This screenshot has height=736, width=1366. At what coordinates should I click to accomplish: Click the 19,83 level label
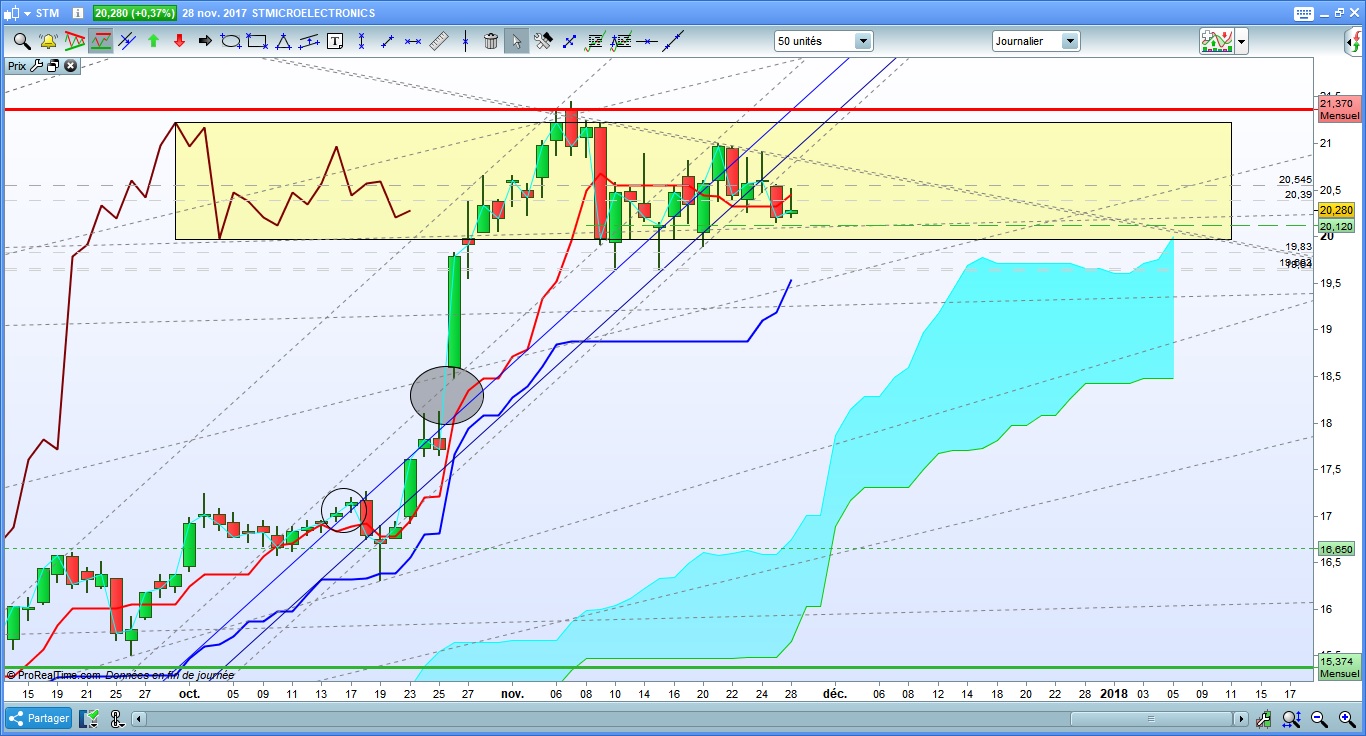point(1299,246)
